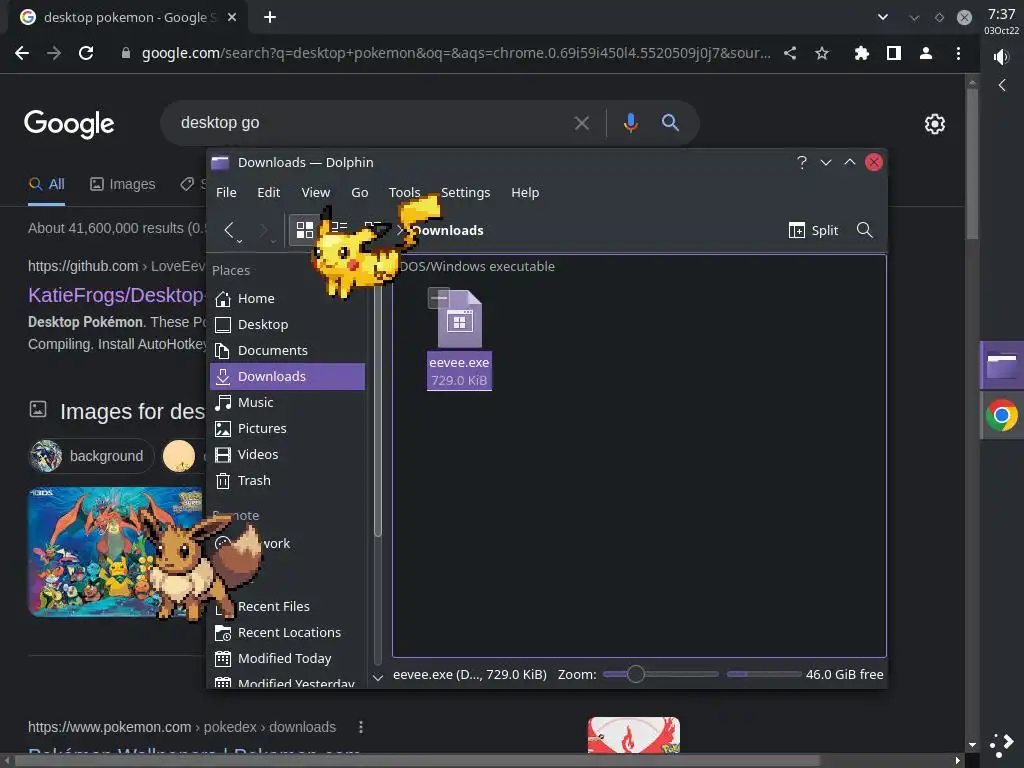This screenshot has height=768, width=1024.
Task: Clear the Google search box
Action: click(581, 123)
